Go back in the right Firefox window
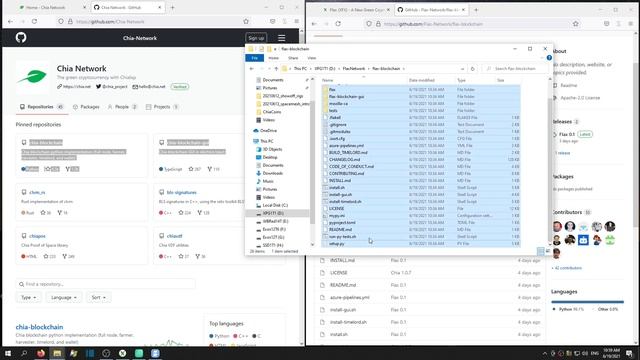The height and width of the screenshot is (360, 640). coord(314,24)
